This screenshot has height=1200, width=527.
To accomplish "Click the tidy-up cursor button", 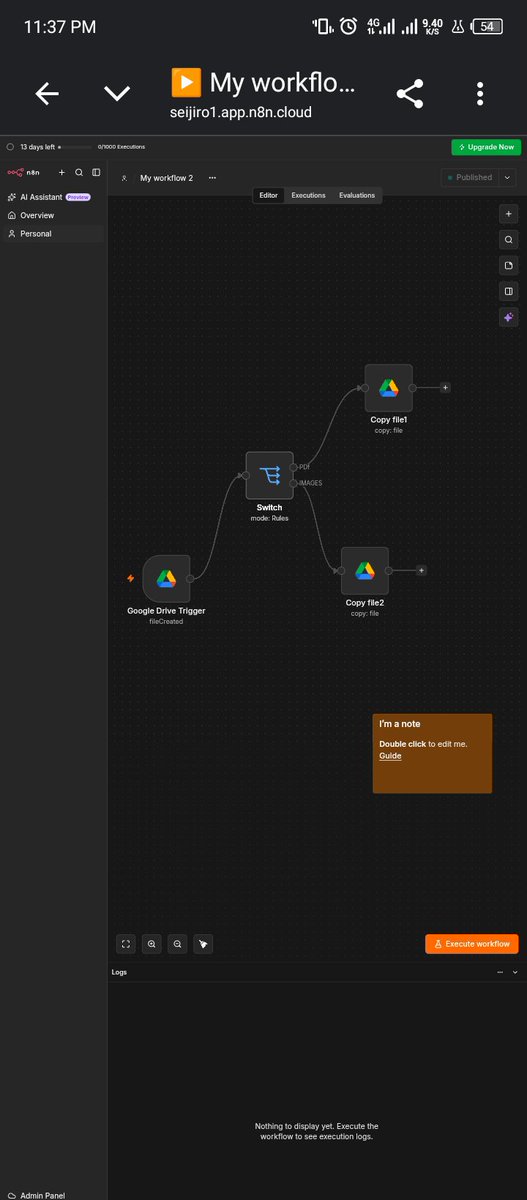I will [x=203, y=943].
